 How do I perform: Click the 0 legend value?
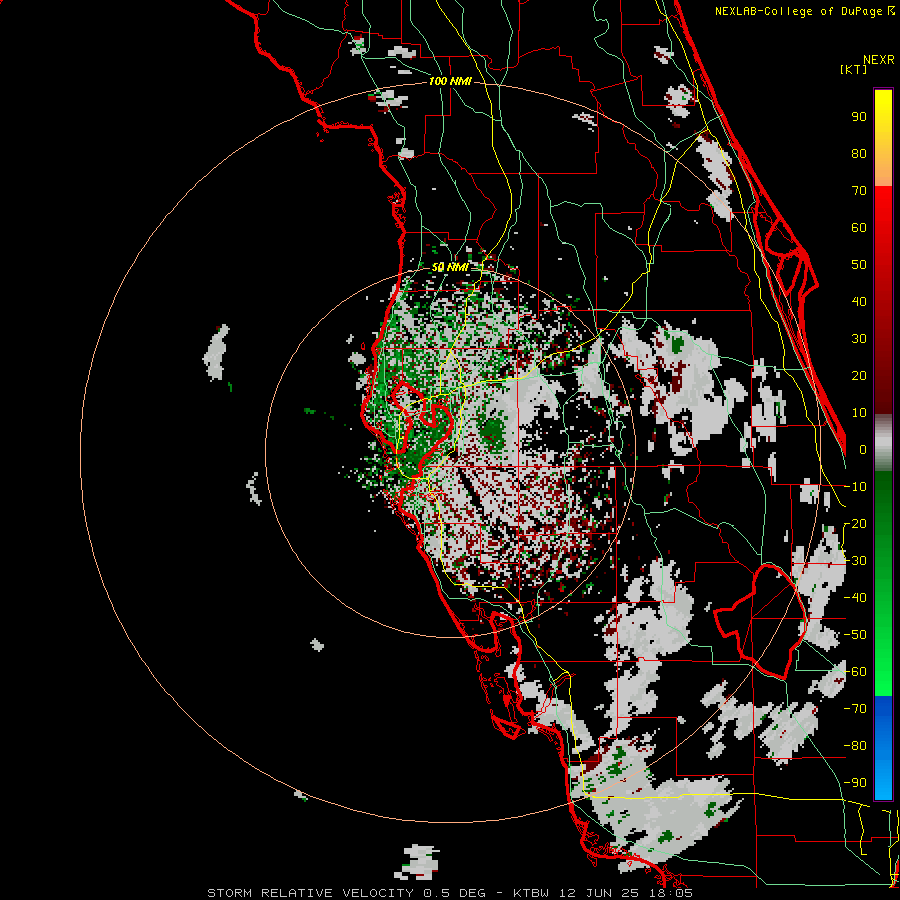click(x=863, y=450)
